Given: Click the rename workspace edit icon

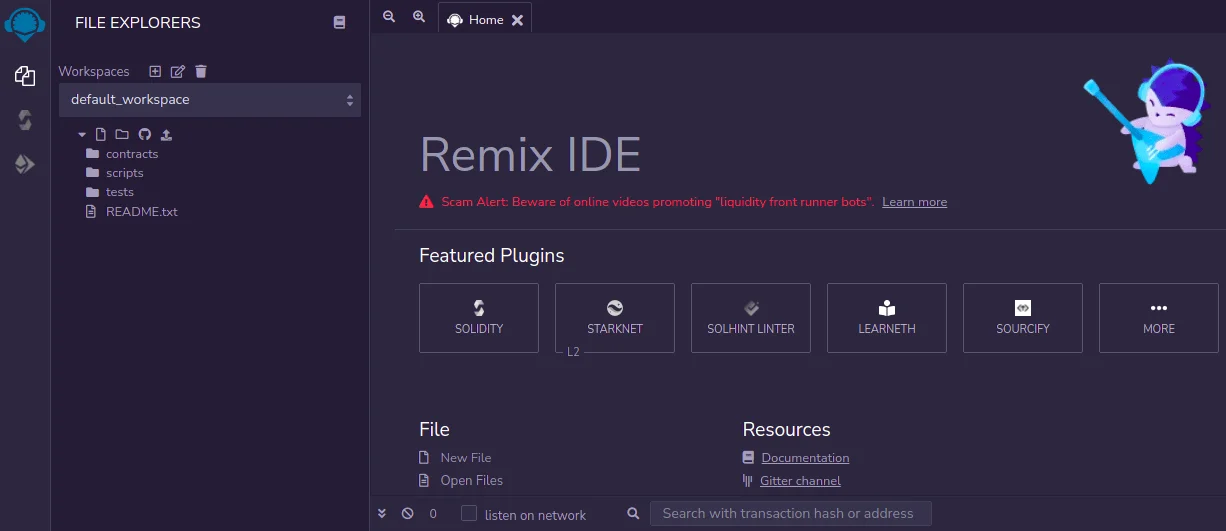Looking at the screenshot, I should [178, 71].
